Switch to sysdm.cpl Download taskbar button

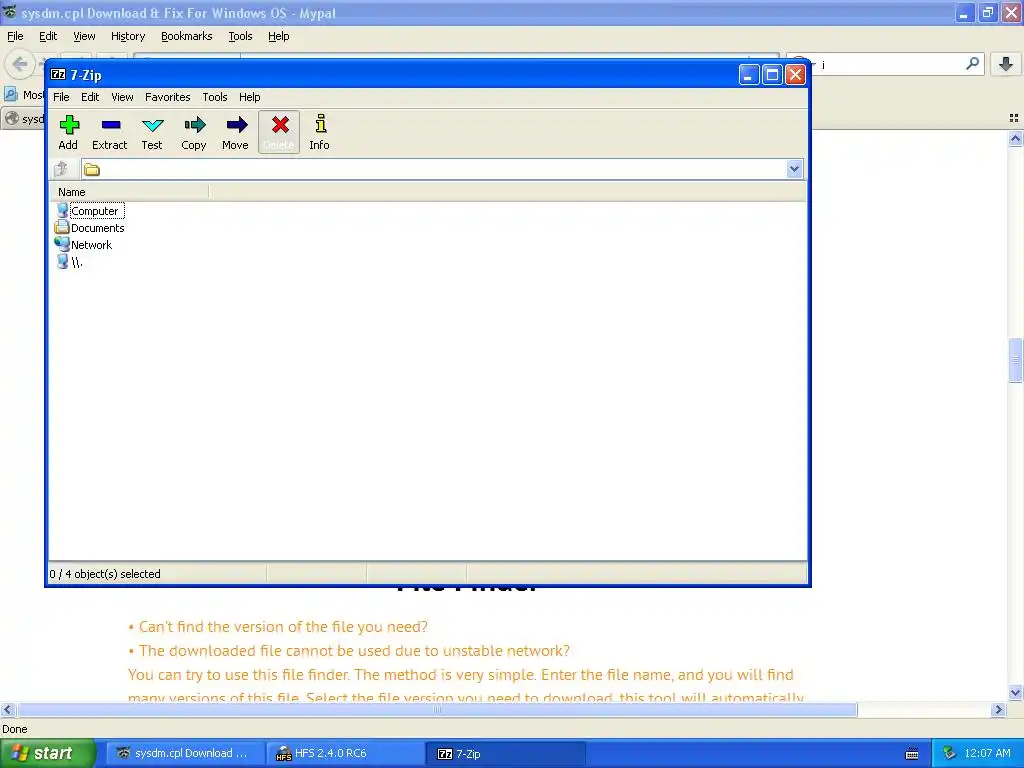tap(185, 753)
